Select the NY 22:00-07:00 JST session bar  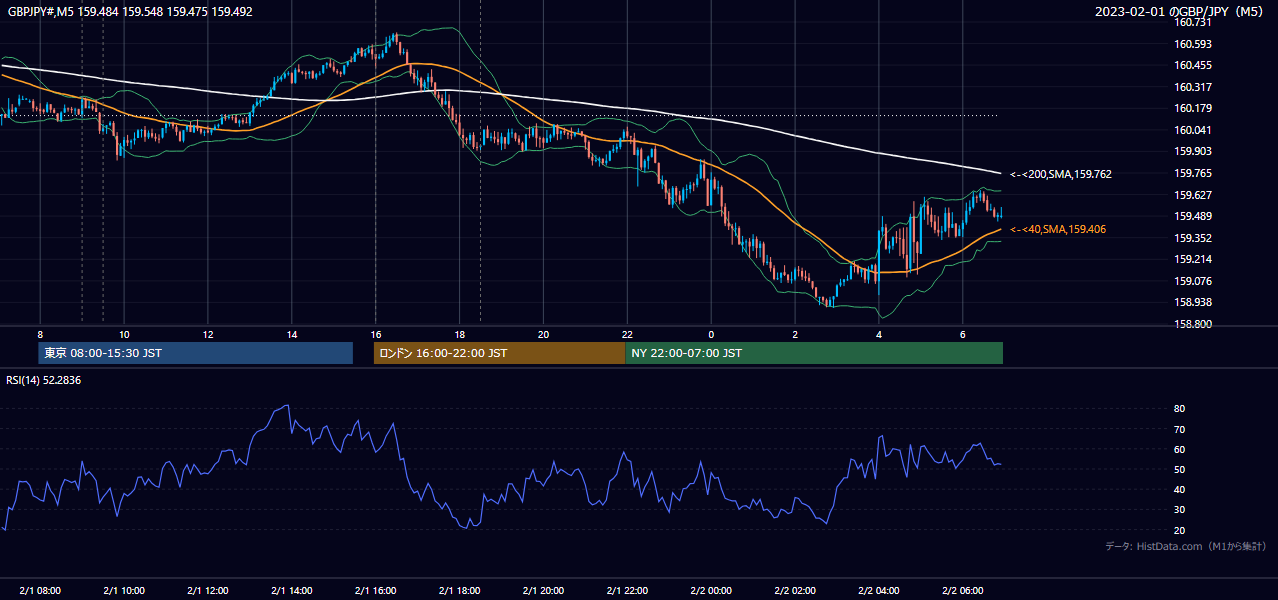point(814,353)
